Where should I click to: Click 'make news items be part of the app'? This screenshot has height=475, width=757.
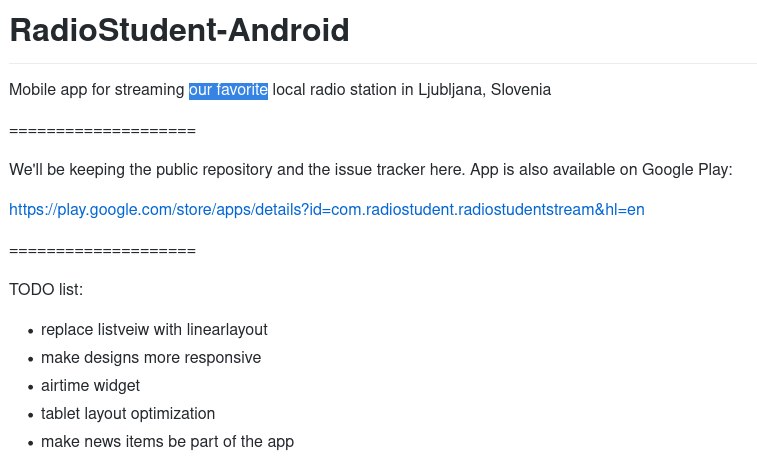click(x=168, y=442)
